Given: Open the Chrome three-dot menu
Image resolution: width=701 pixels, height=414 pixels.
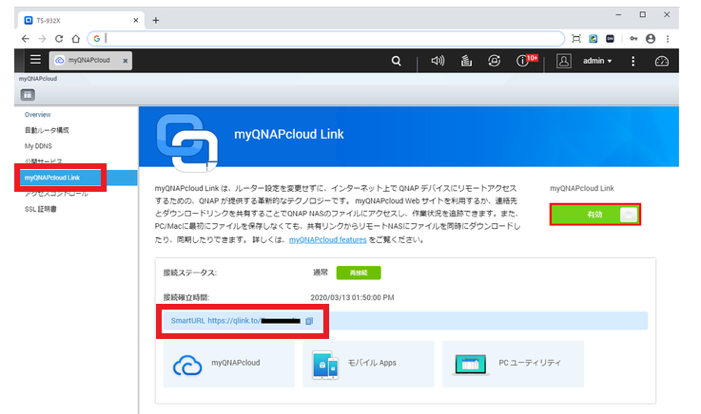Looking at the screenshot, I should [x=667, y=39].
